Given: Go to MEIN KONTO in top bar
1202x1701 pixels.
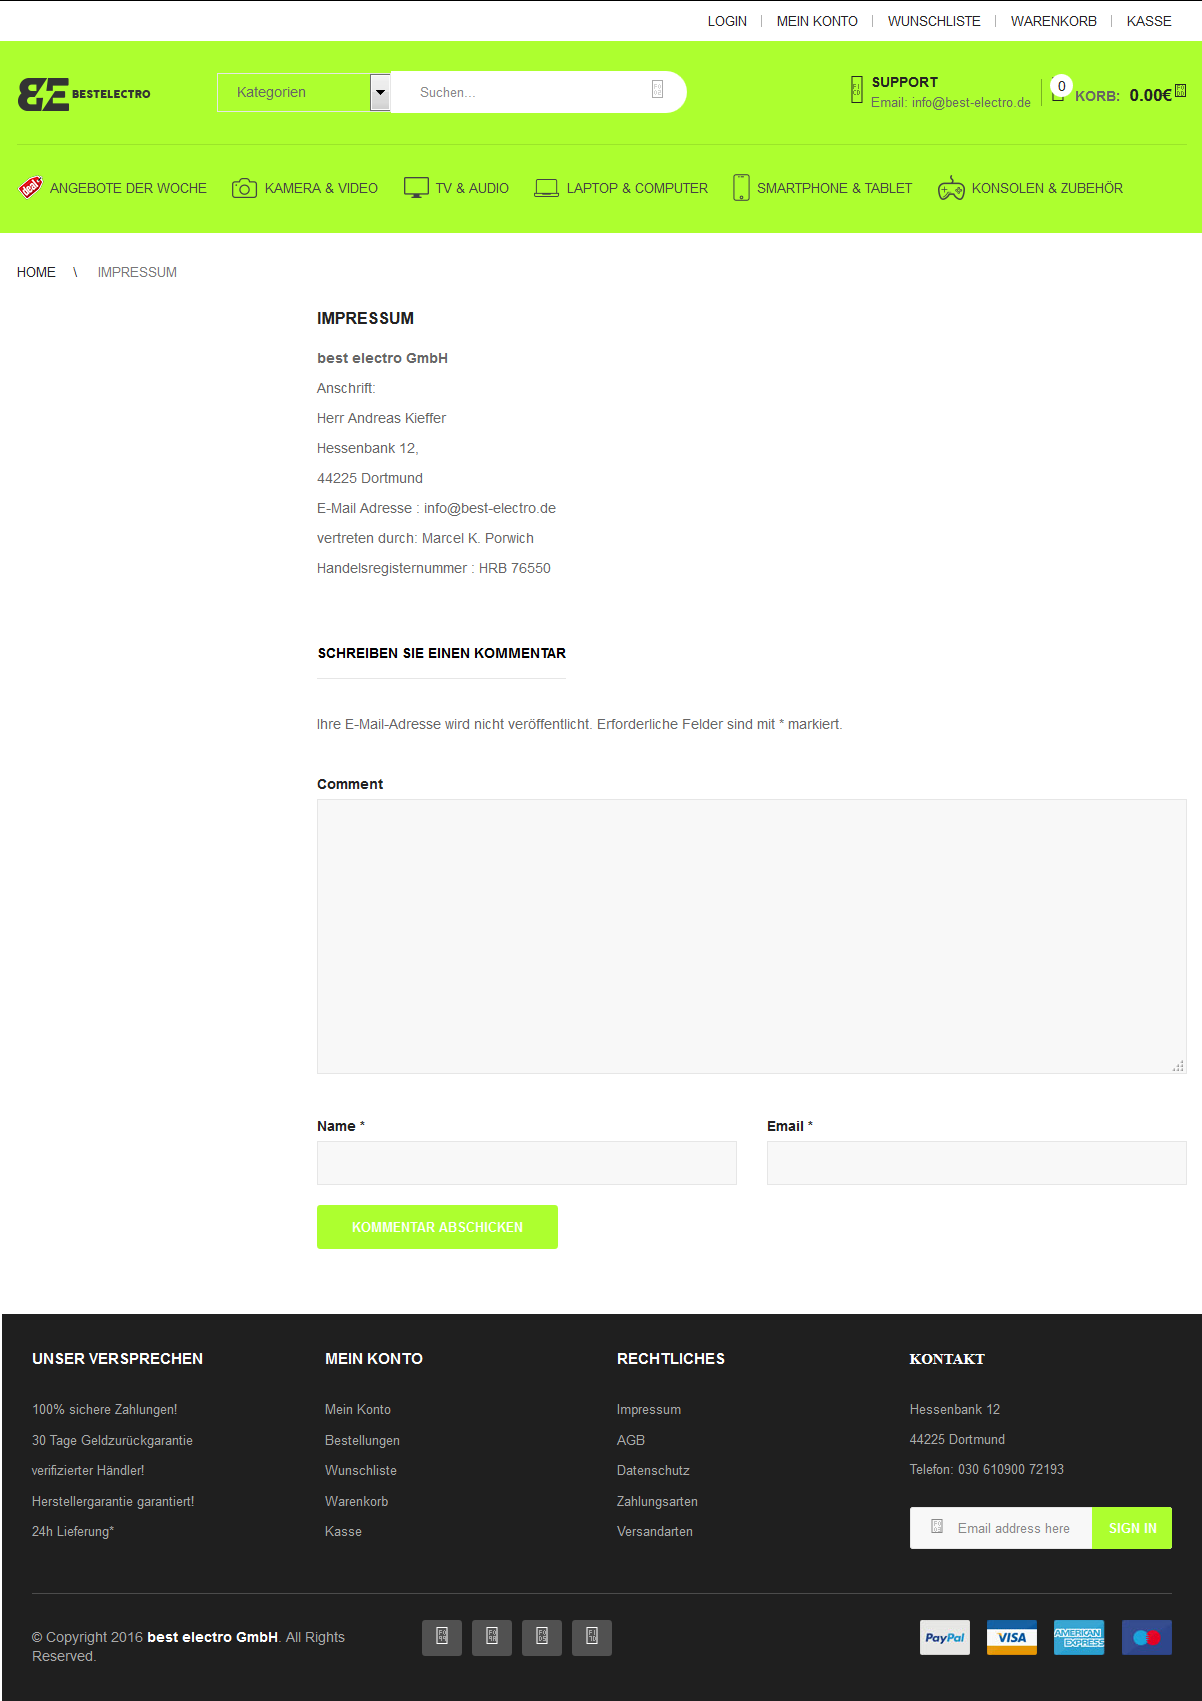Looking at the screenshot, I should click(817, 21).
